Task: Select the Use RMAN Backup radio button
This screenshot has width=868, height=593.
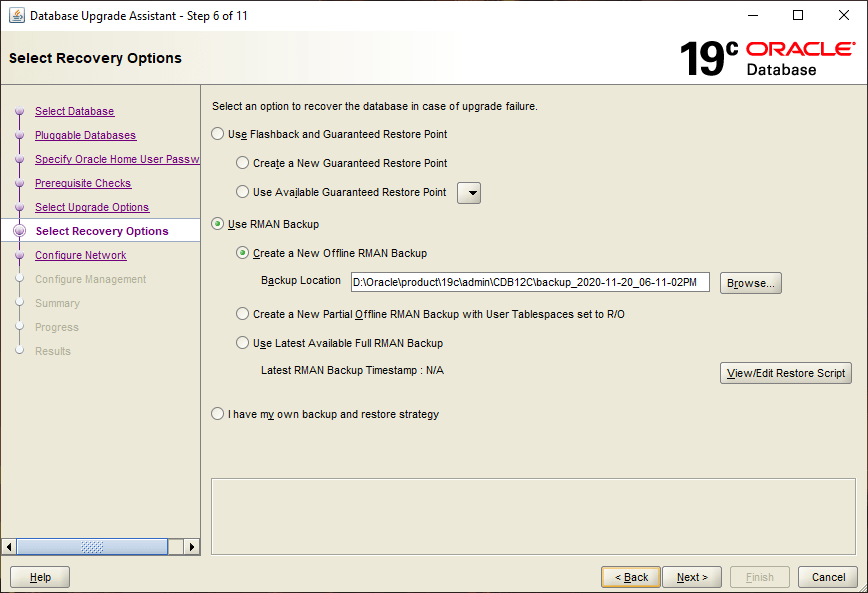Action: click(x=218, y=224)
